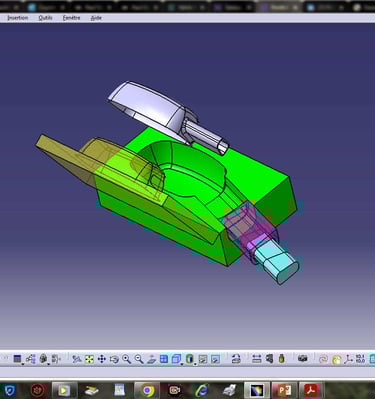The image size is (375, 399).
Task: Open the Fenêtre menu
Action: [71, 18]
